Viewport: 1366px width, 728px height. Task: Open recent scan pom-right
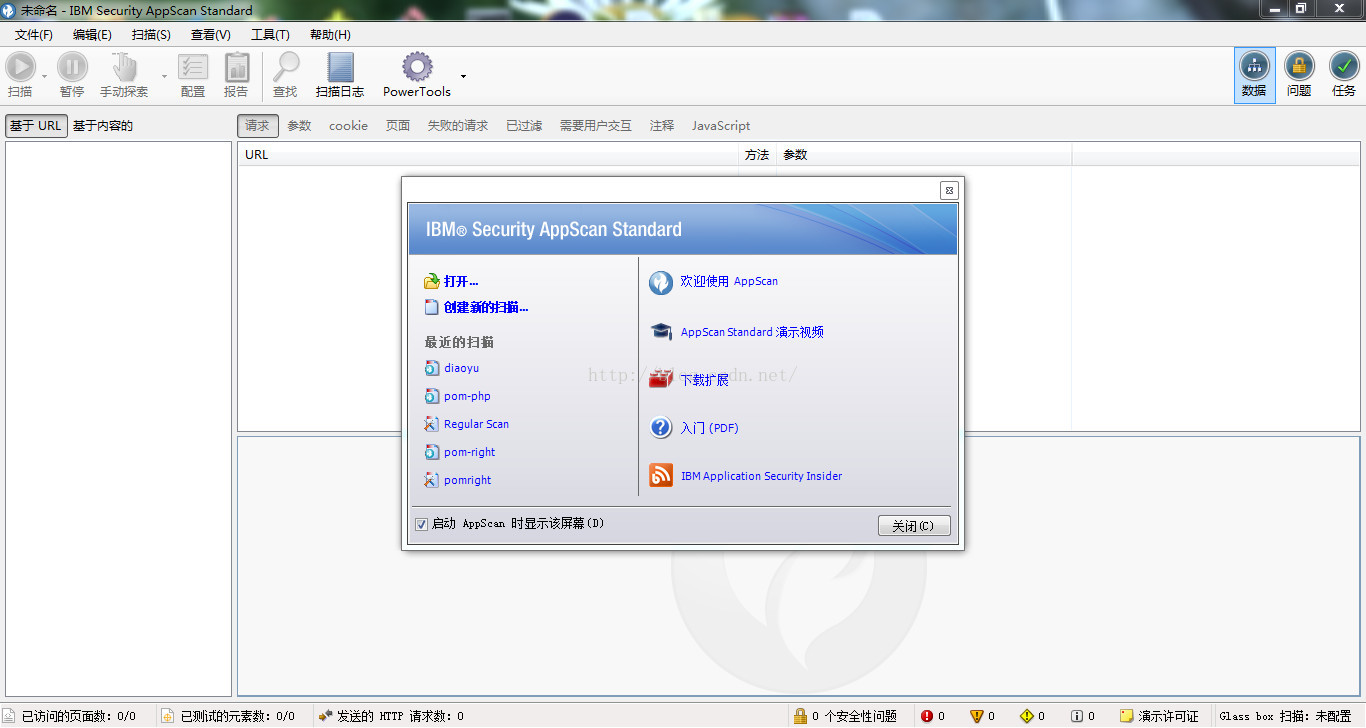point(470,452)
